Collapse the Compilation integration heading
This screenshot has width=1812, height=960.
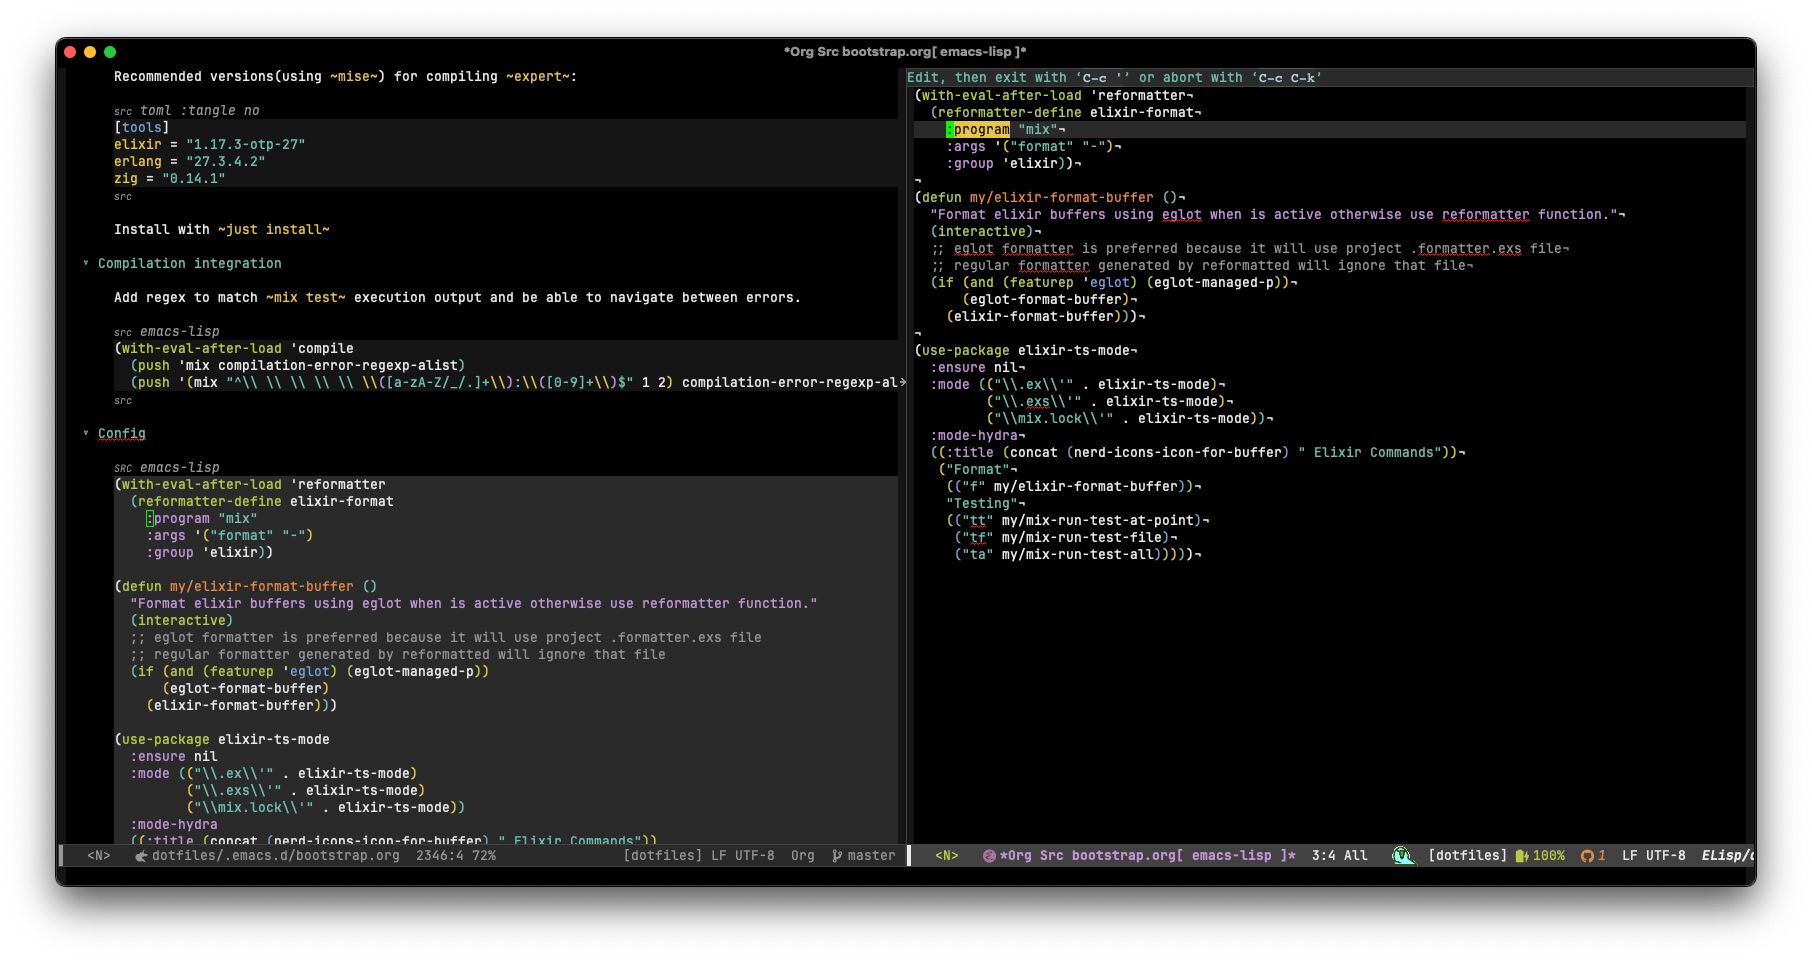coord(86,264)
